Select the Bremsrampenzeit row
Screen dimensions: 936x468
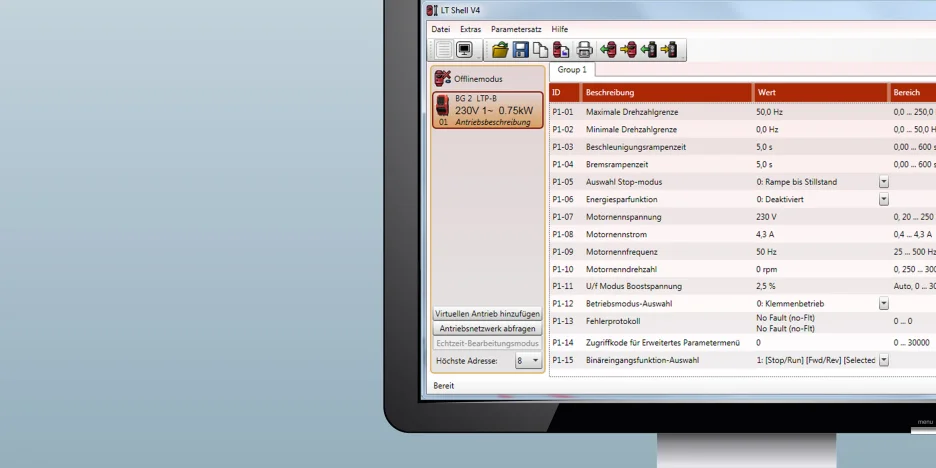point(743,164)
